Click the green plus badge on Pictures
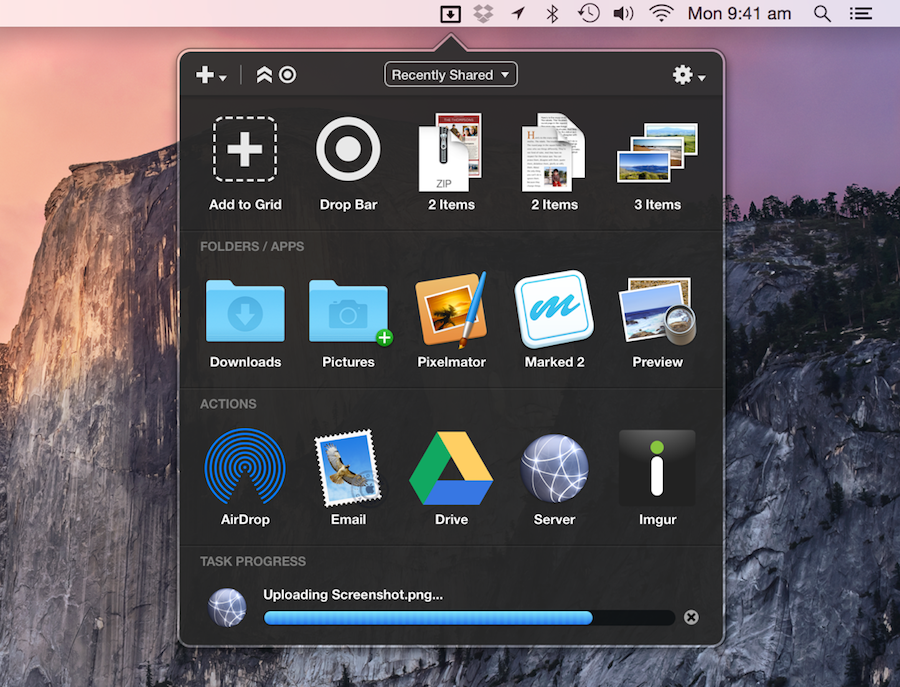Viewport: 900px width, 687px height. pos(385,337)
